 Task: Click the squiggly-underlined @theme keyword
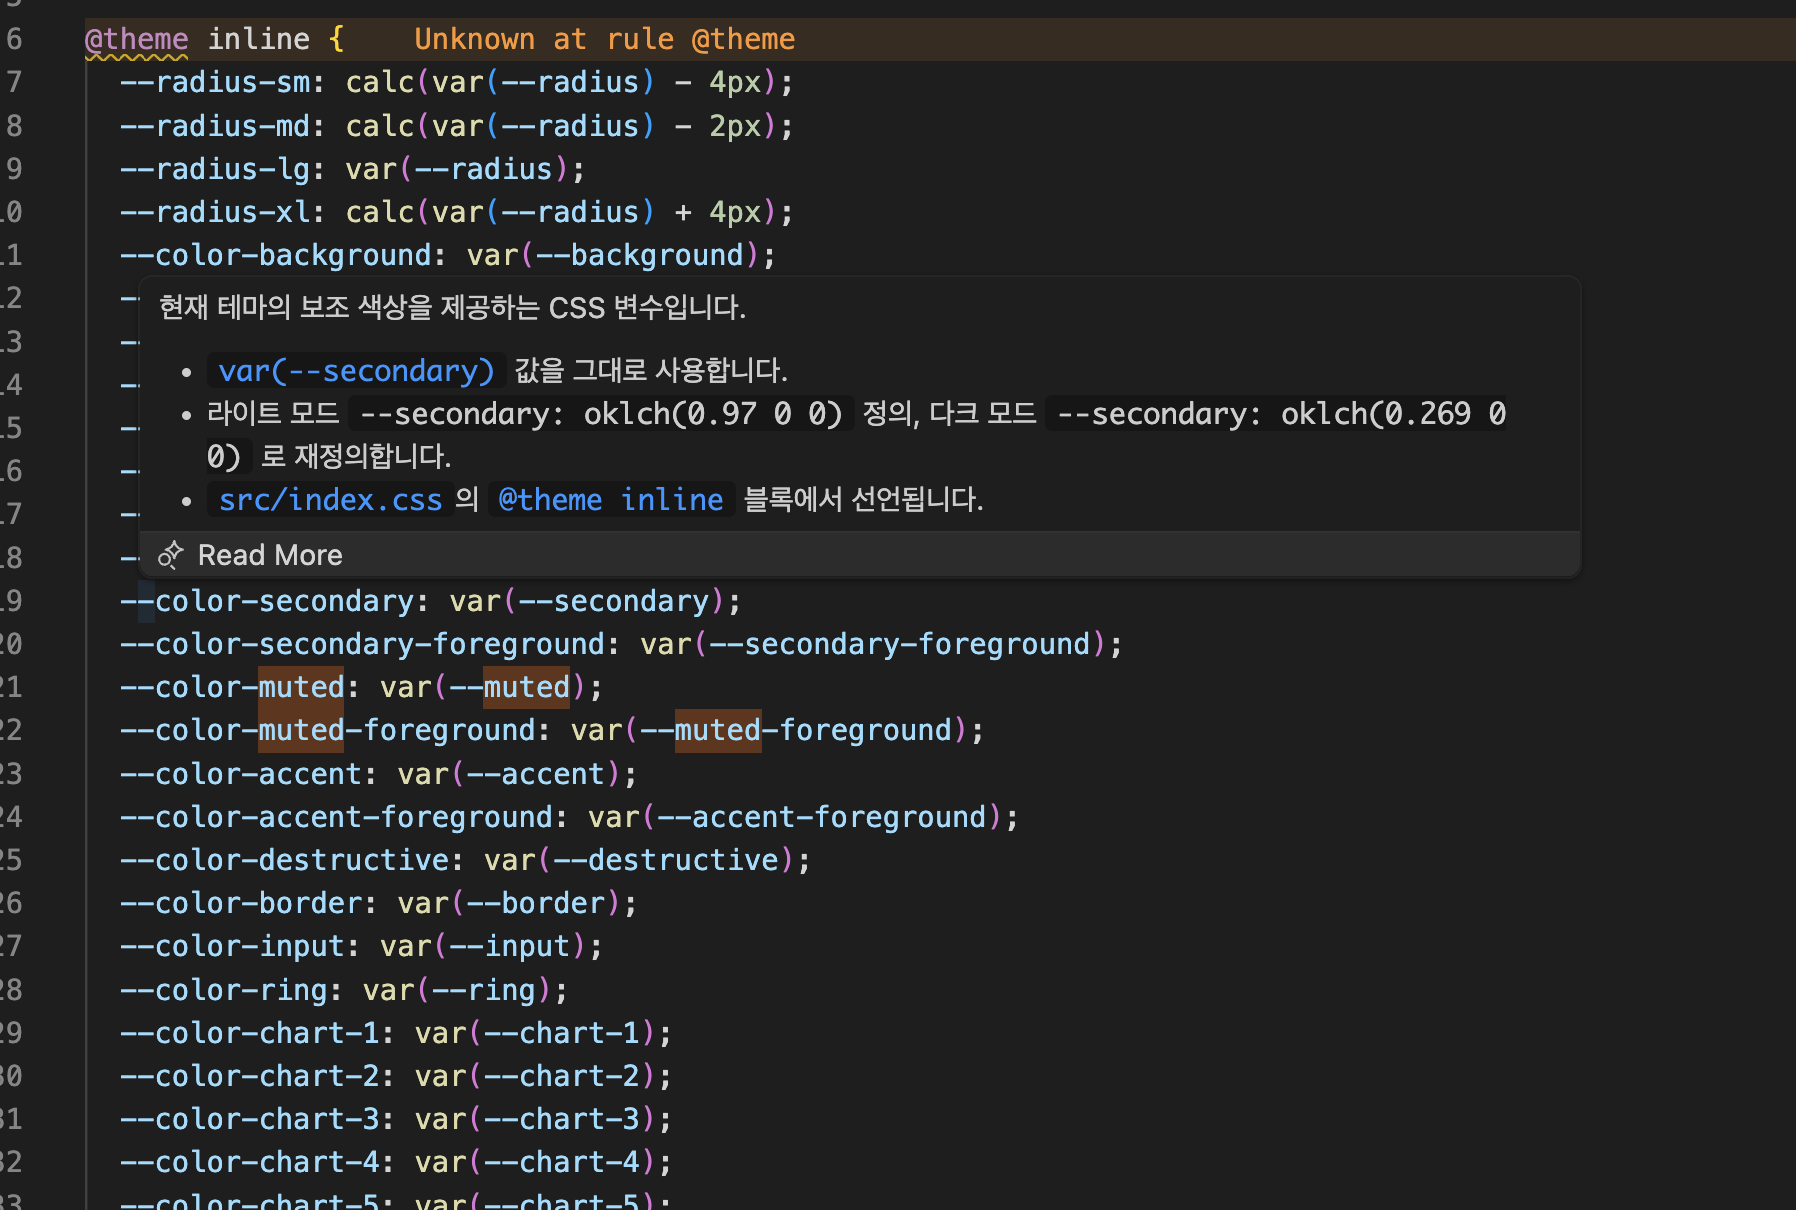pyautogui.click(x=137, y=40)
